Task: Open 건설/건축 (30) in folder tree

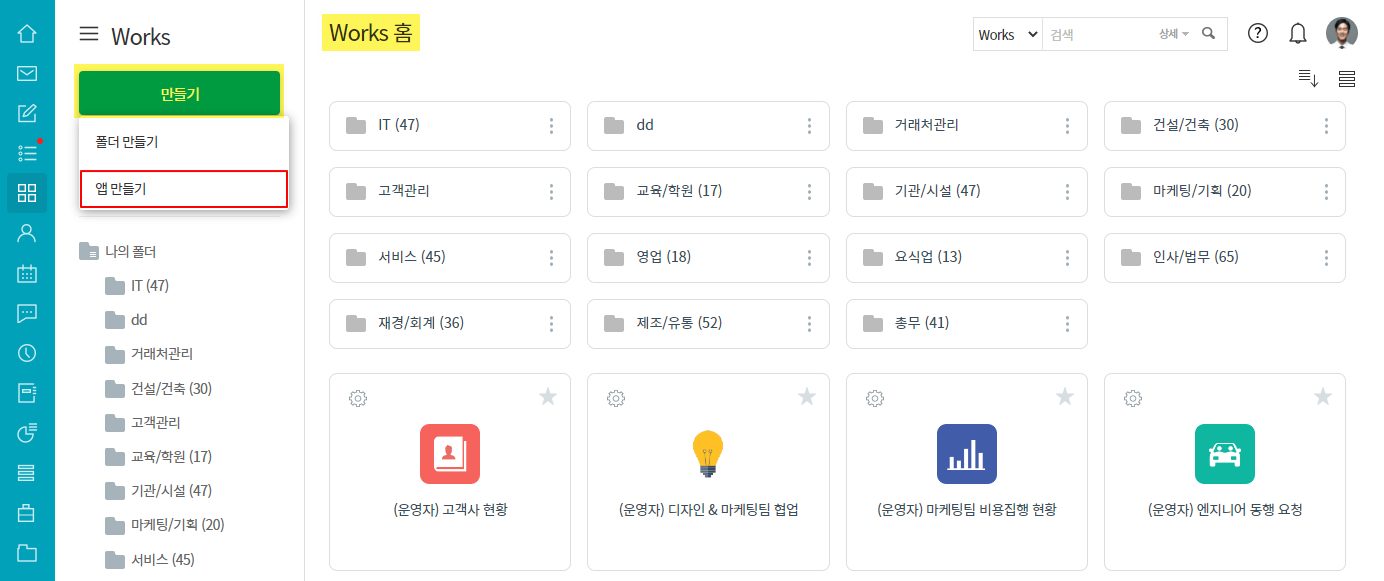Action: [x=170, y=388]
